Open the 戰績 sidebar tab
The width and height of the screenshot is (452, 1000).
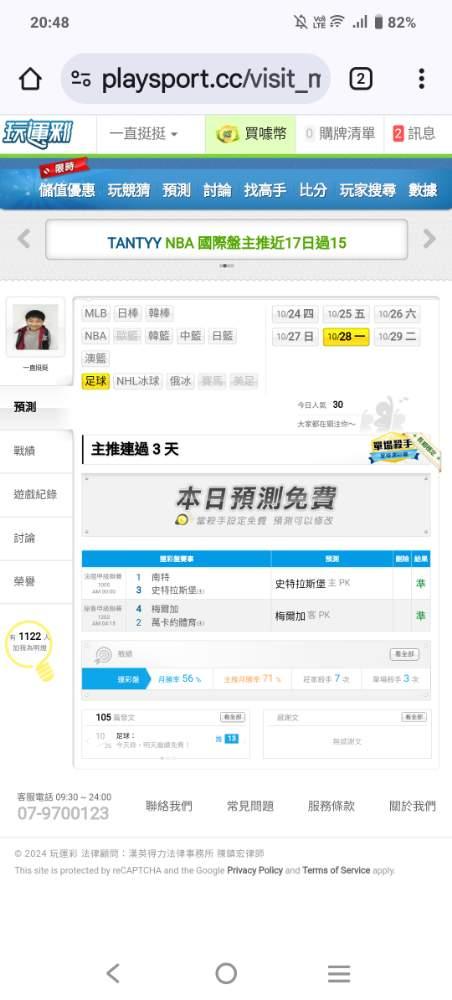(x=25, y=451)
